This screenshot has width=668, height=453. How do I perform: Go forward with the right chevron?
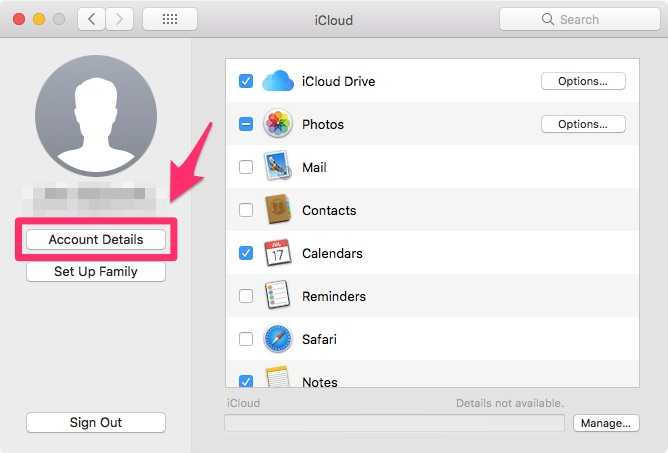(119, 19)
